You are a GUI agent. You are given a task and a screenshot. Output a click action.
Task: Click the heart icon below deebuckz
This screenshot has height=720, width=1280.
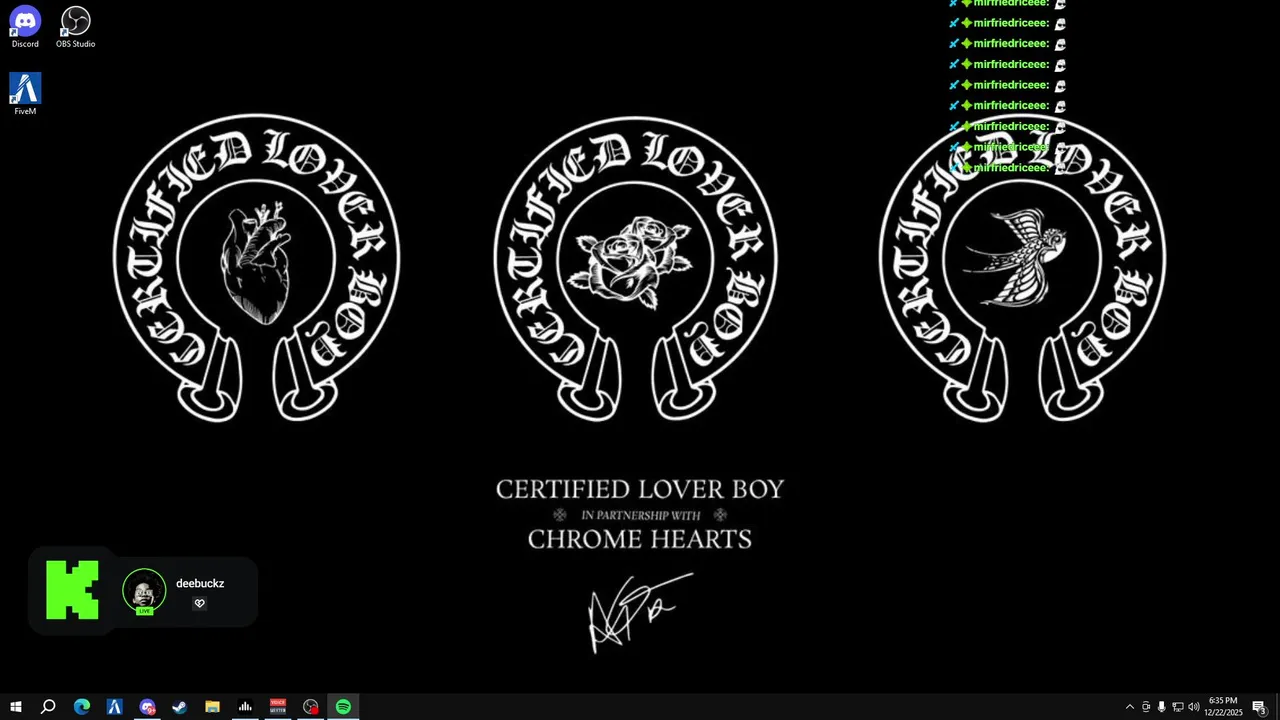pos(199,603)
